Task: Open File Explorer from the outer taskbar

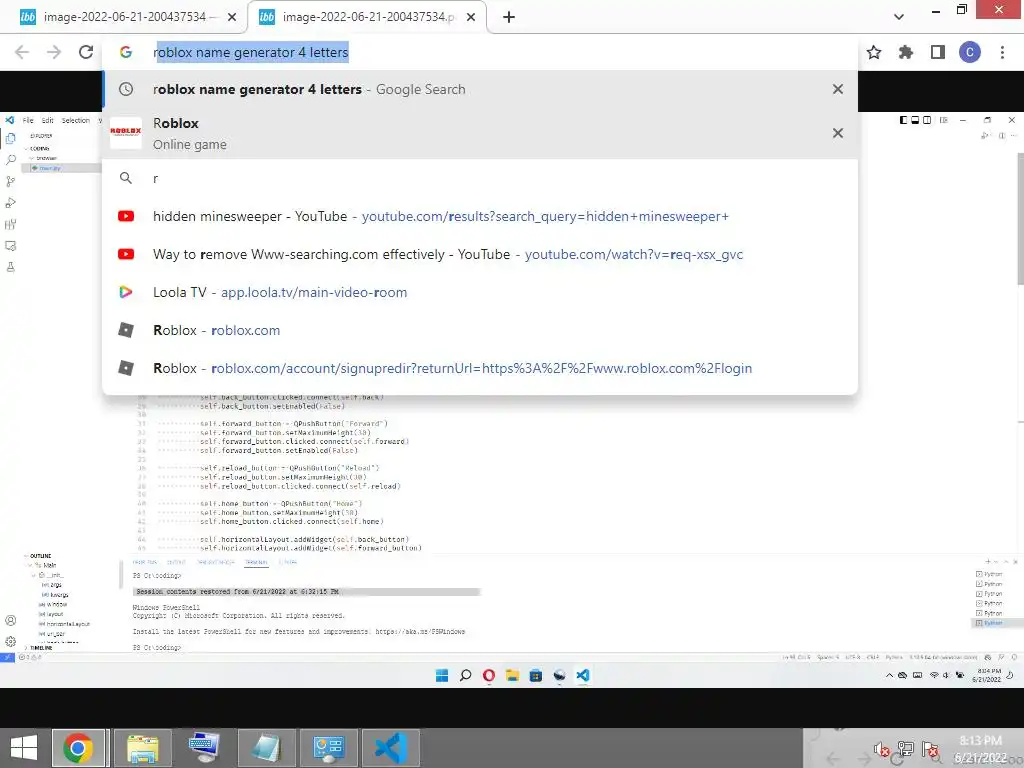Action: point(142,748)
